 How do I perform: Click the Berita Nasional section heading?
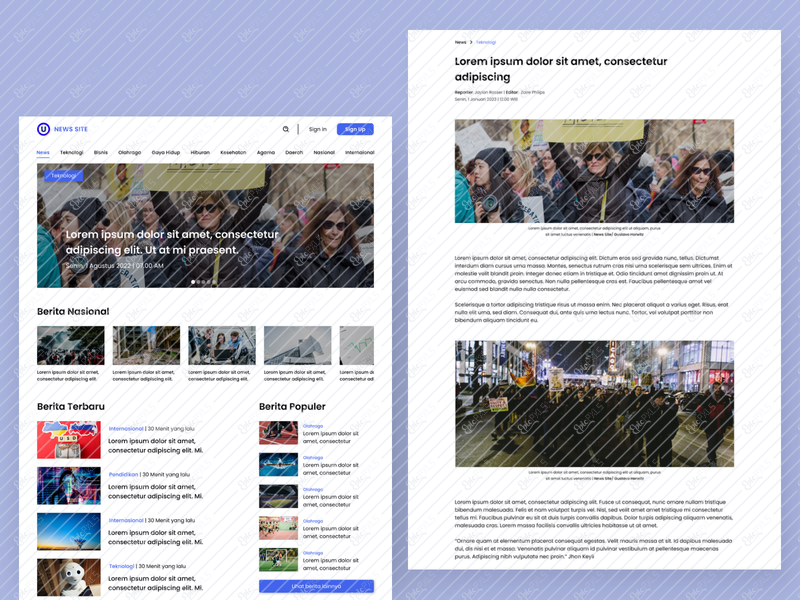(73, 311)
